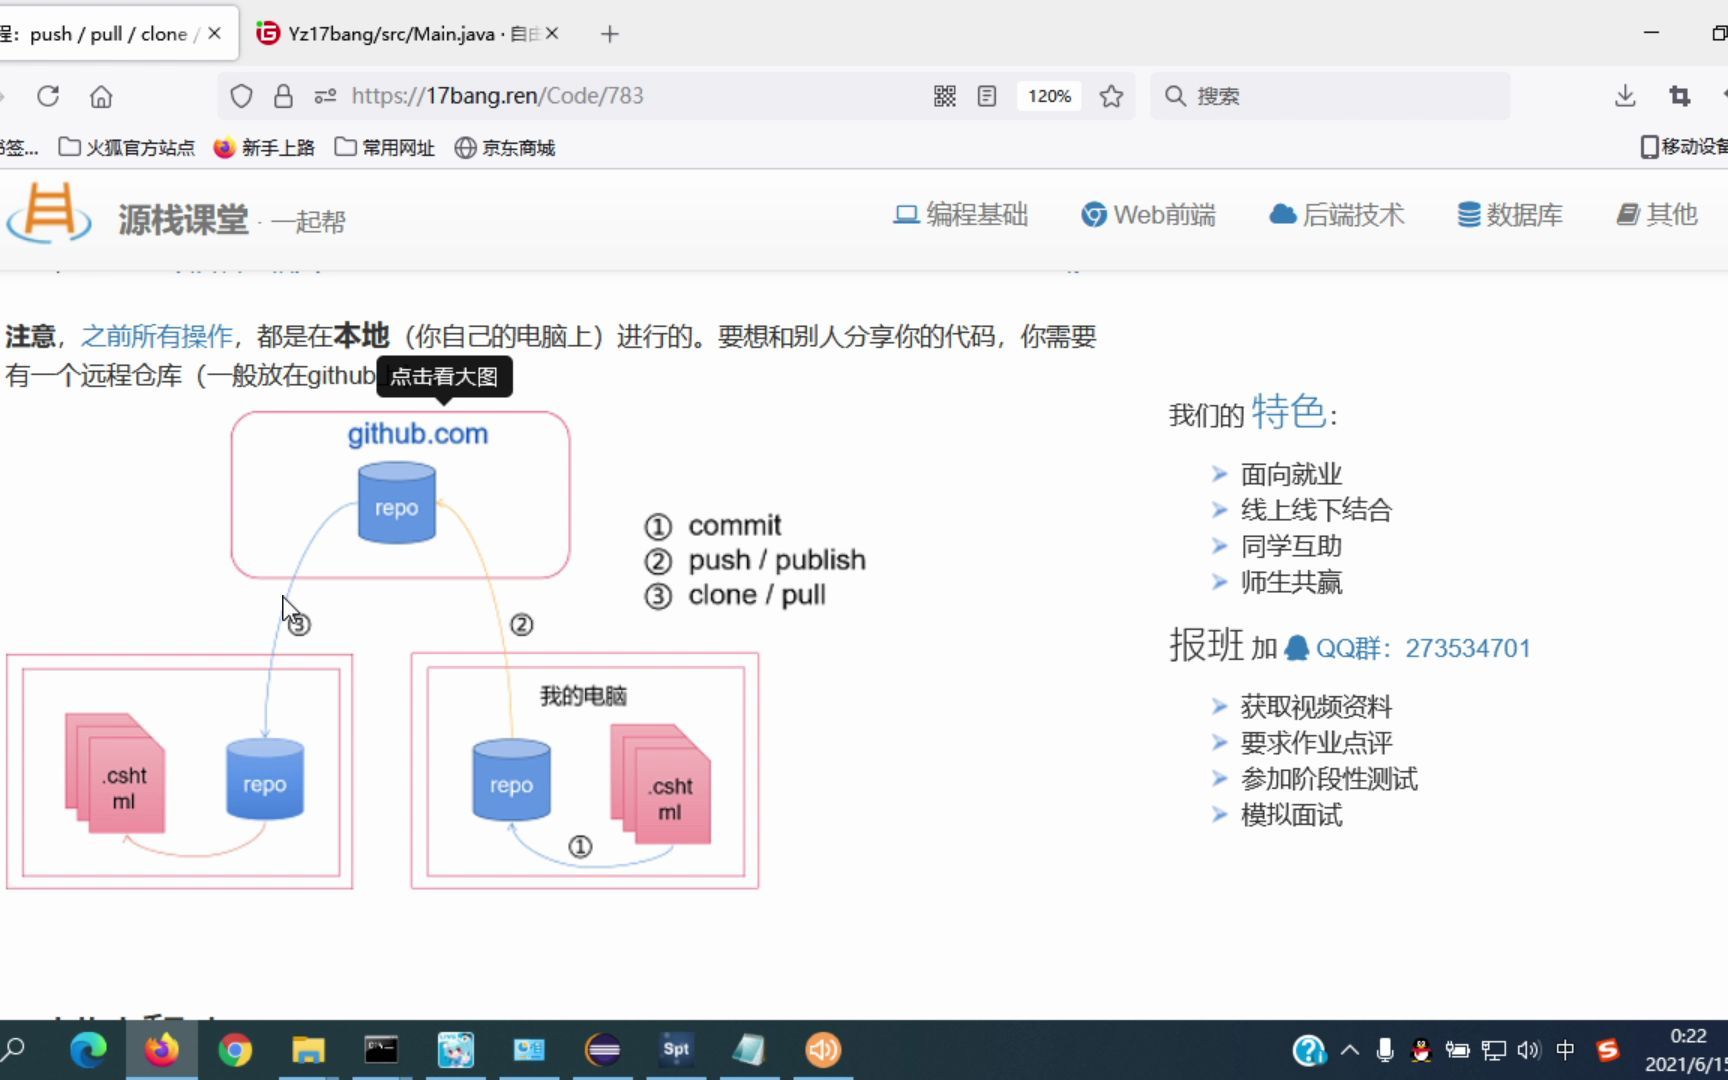Open taskbar search magnifier
Image resolution: width=1728 pixels, height=1080 pixels.
click(14, 1049)
